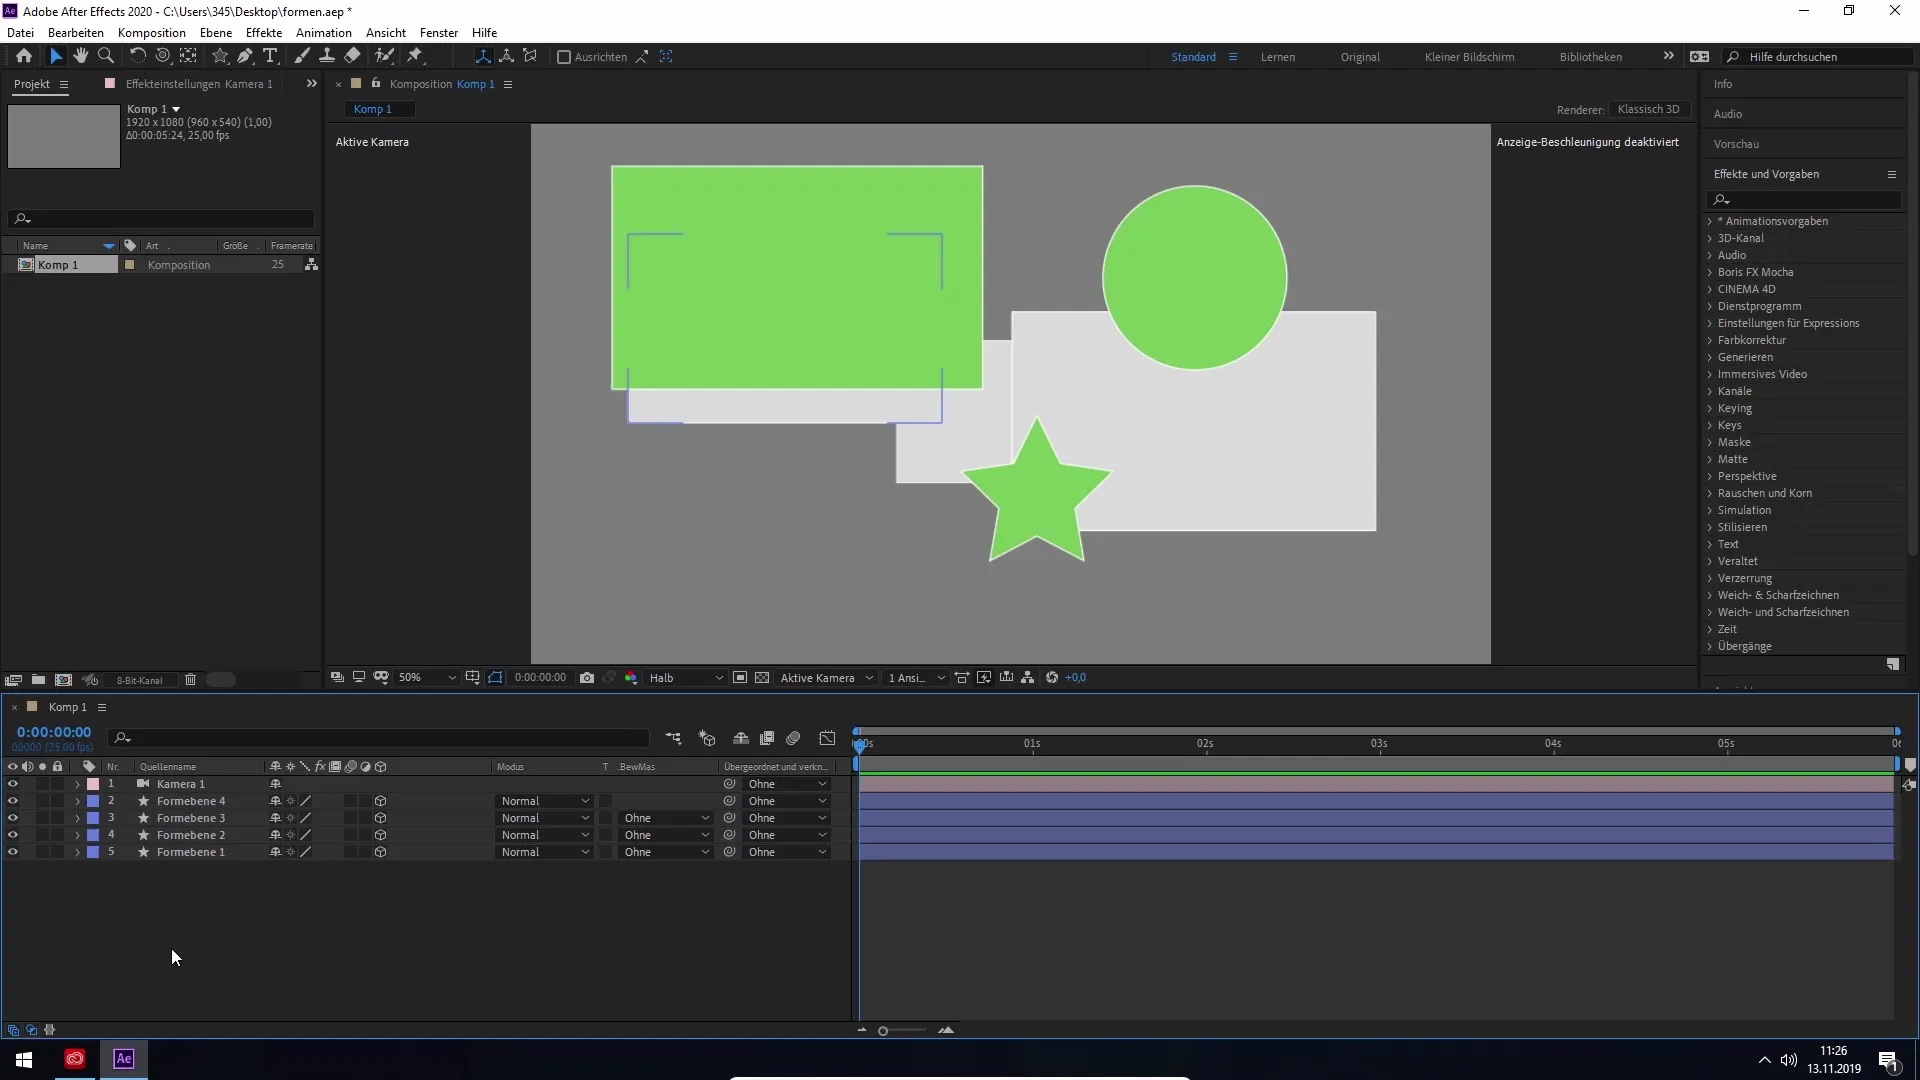Screen dimensions: 1920x1080
Task: Select the Rotation tool
Action: click(x=138, y=56)
